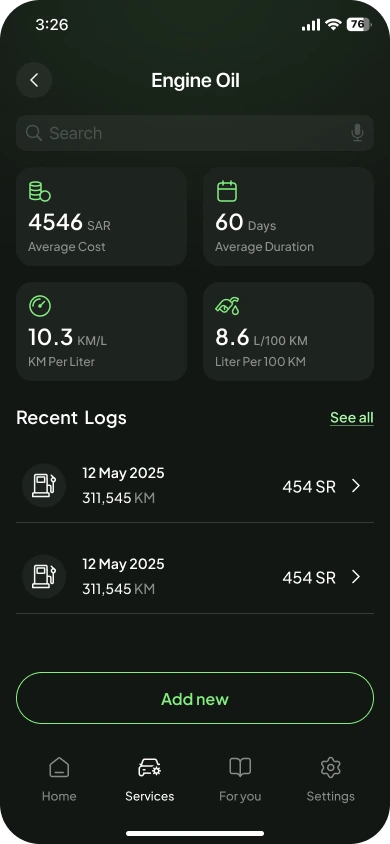Tap the fuel pump icon of first log

44,486
